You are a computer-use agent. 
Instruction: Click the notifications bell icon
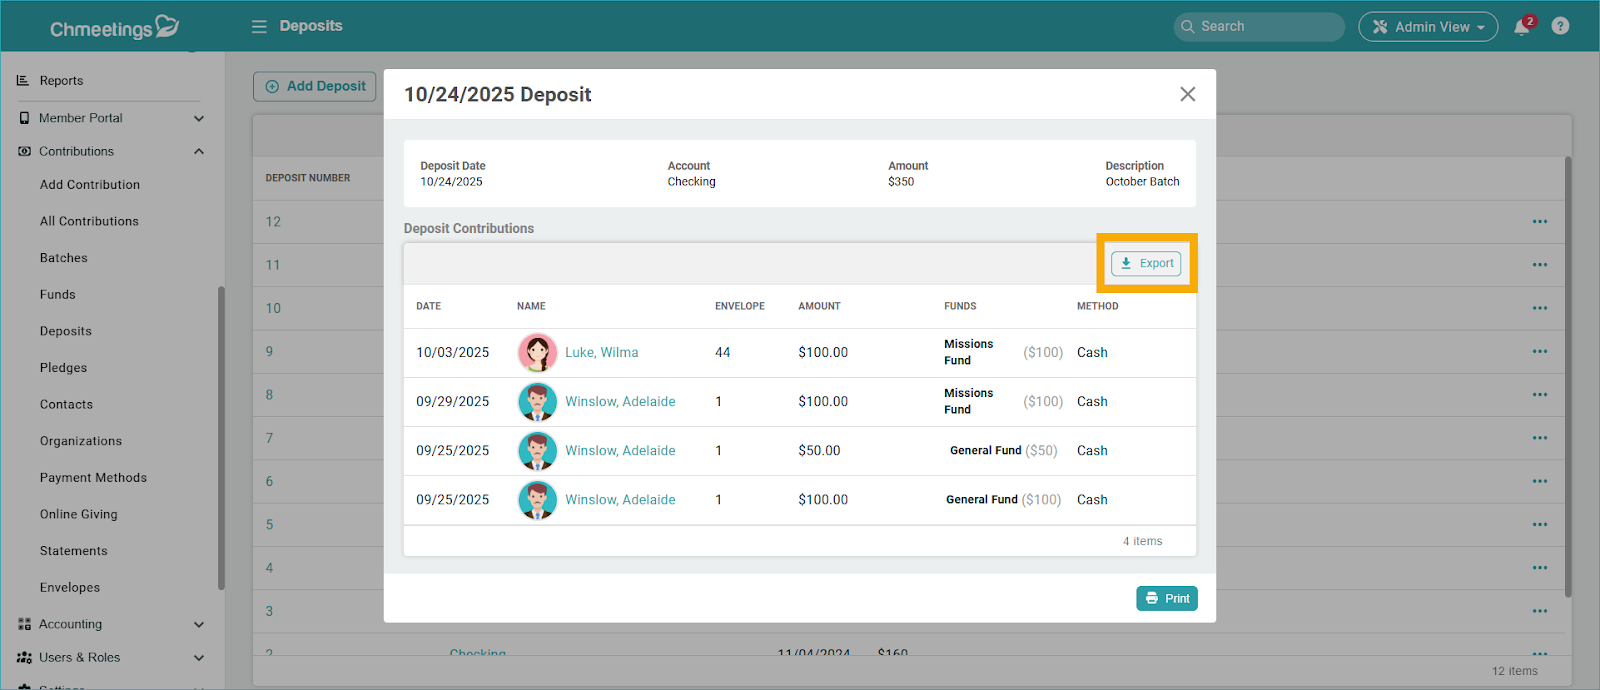click(x=1521, y=27)
